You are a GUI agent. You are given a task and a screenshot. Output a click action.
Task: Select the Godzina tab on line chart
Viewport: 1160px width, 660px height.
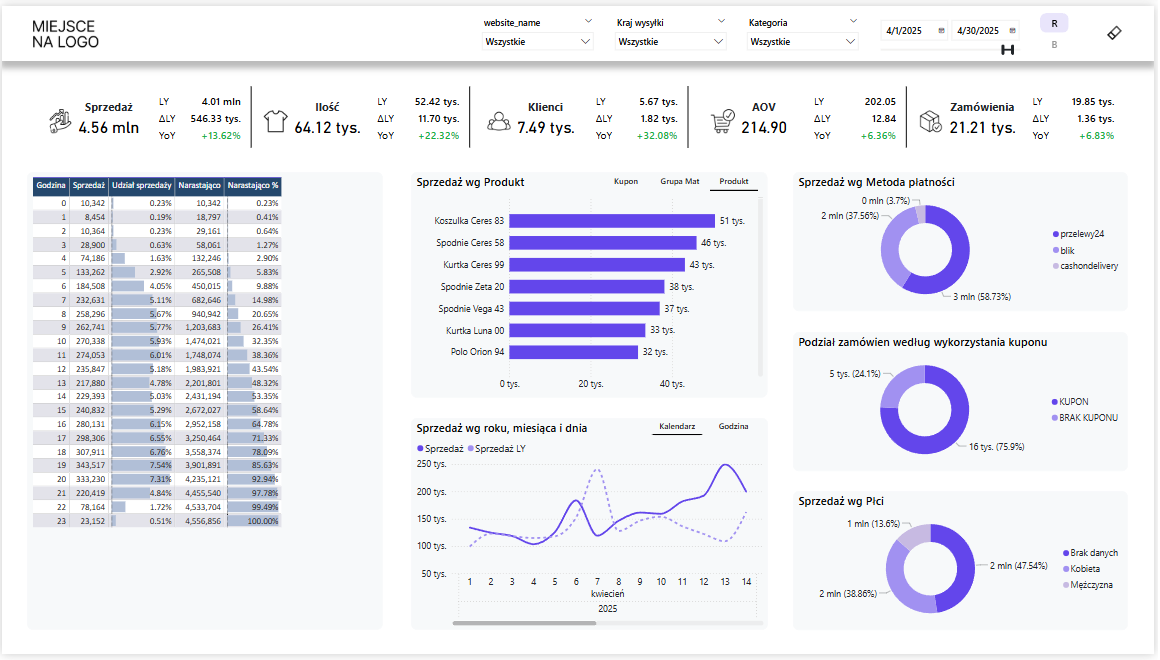(x=734, y=427)
